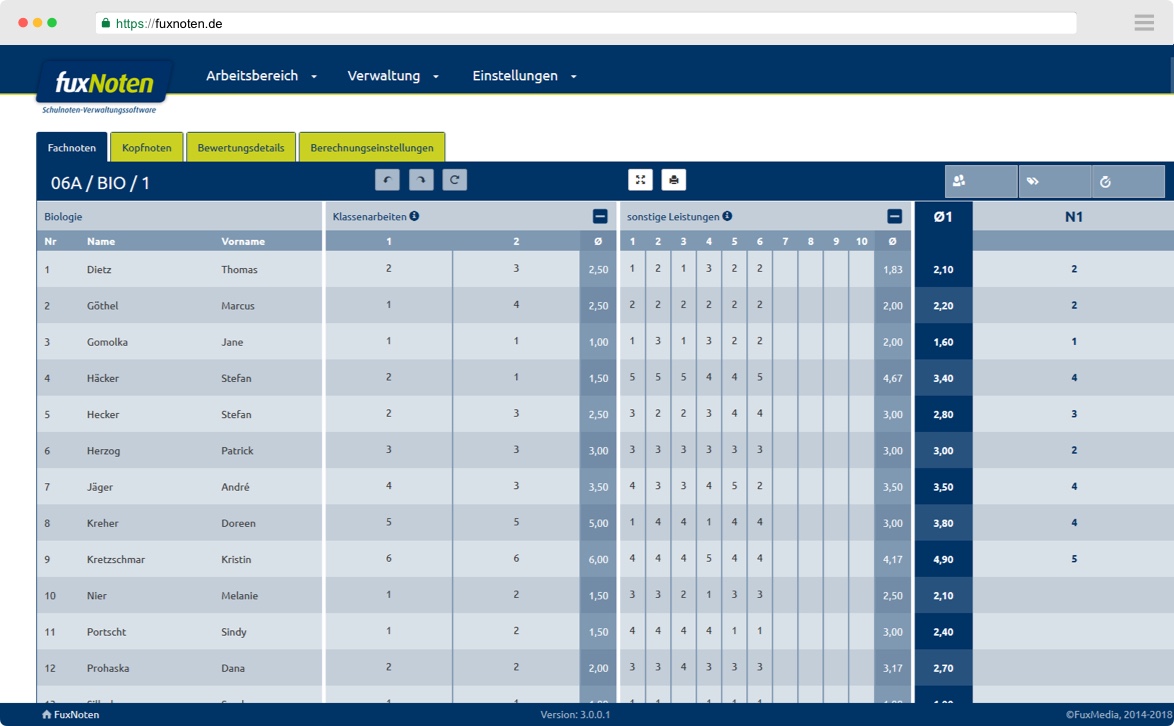Click Gomolka's 1,00 Klassenarbeiten average
This screenshot has width=1174, height=726.
(x=598, y=342)
